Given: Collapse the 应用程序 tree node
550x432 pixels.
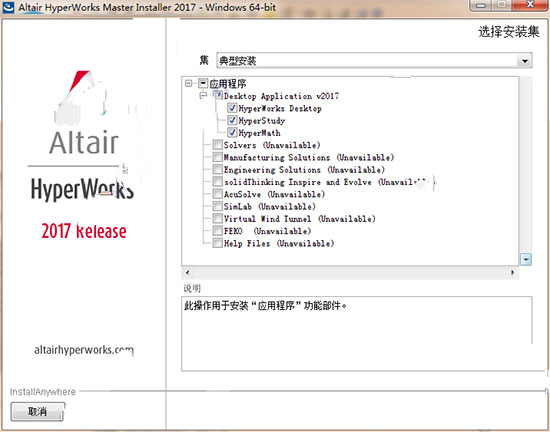Looking at the screenshot, I should [x=189, y=83].
